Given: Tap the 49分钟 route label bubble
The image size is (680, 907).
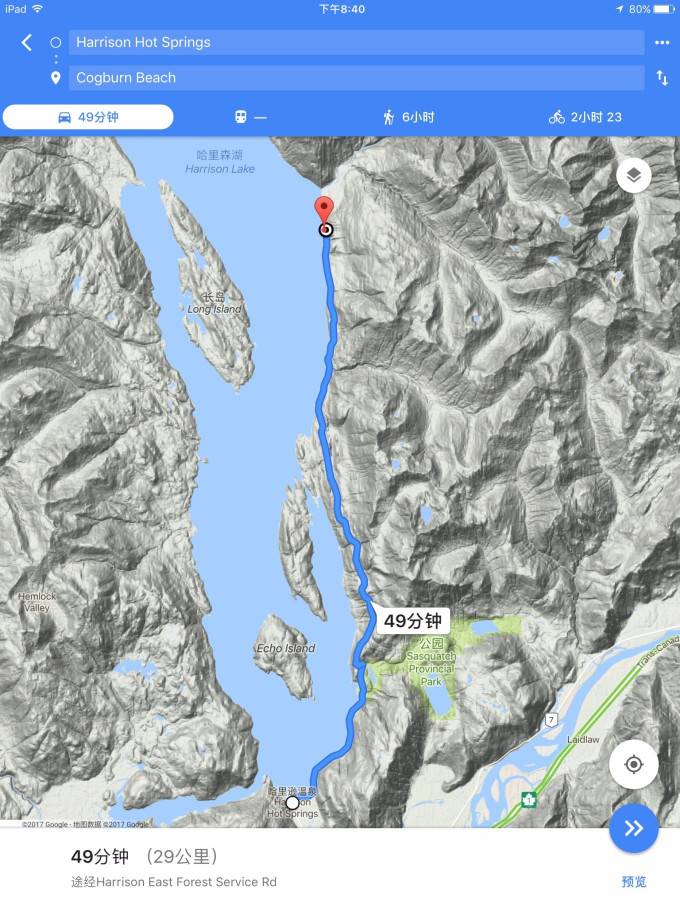Looking at the screenshot, I should (x=412, y=621).
